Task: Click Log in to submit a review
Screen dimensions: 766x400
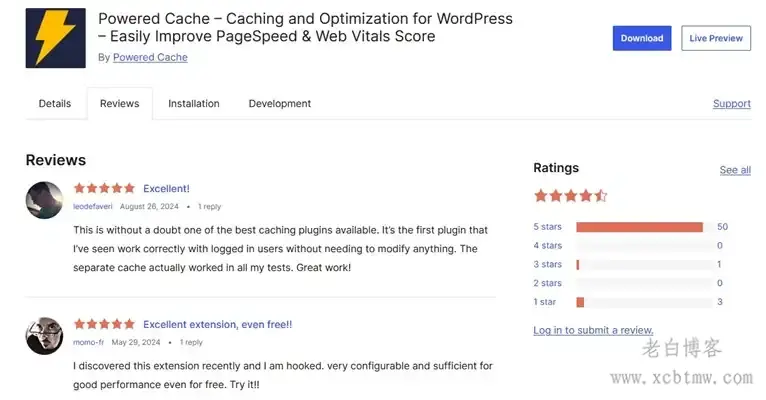Action: click(x=593, y=330)
